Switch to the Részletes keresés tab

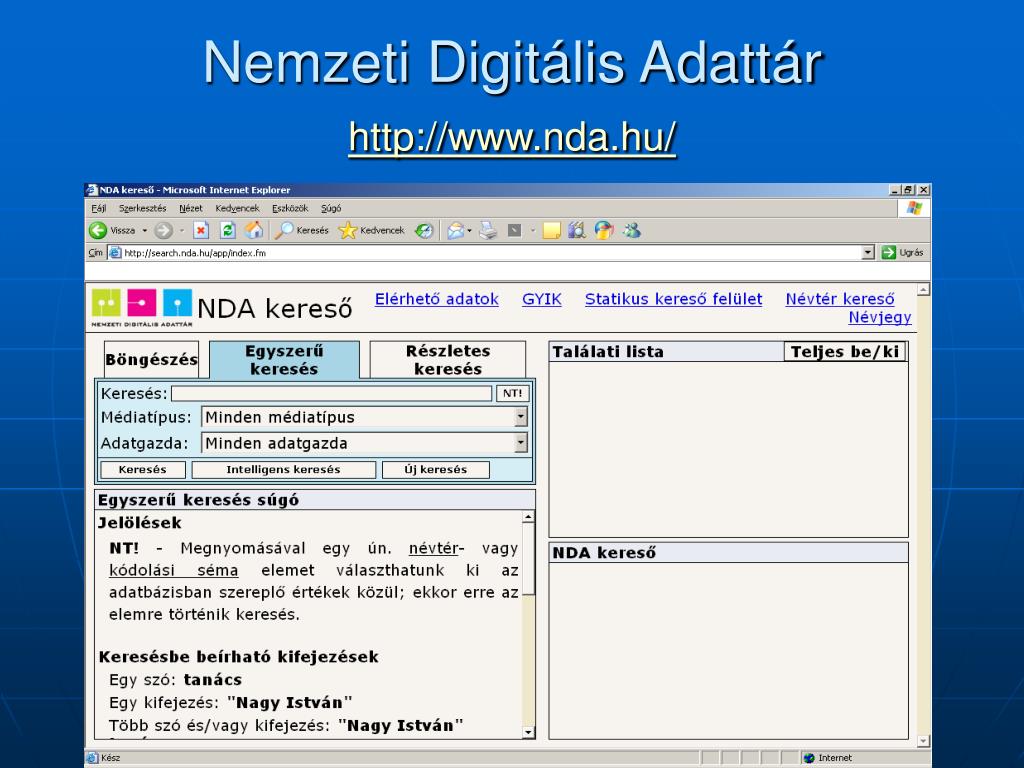tap(448, 359)
